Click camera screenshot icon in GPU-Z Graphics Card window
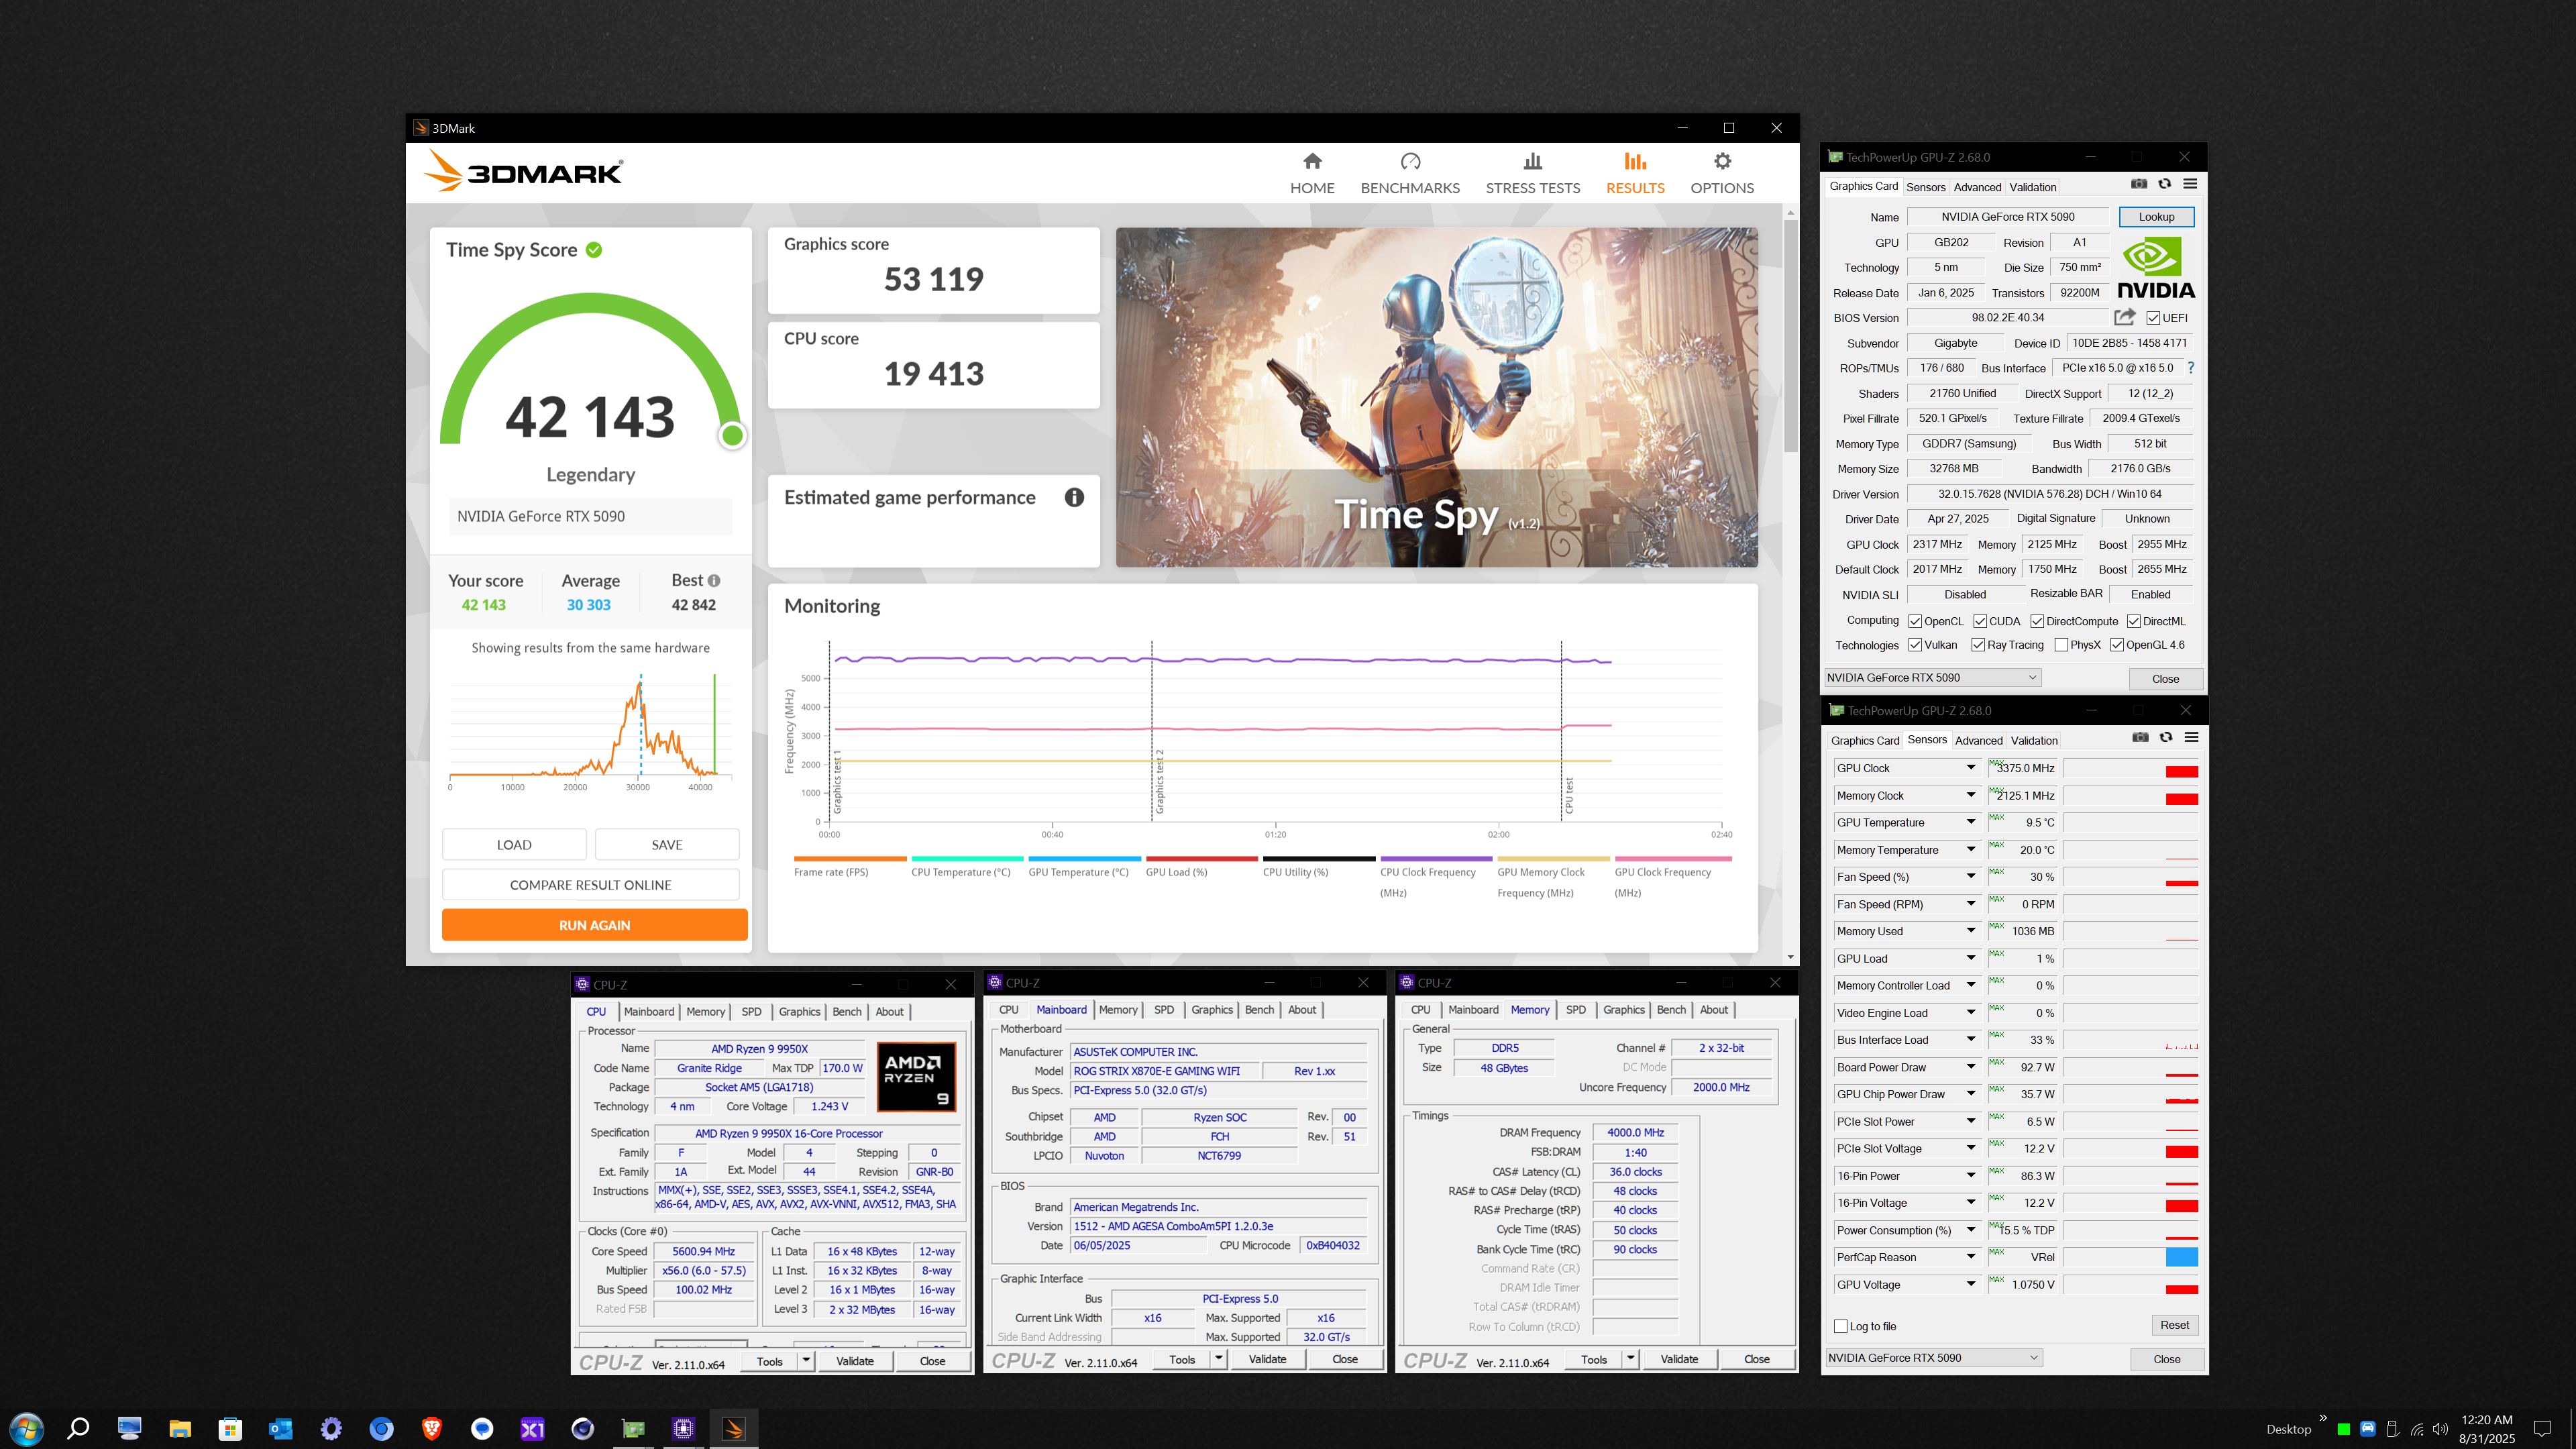Image resolution: width=2576 pixels, height=1449 pixels. [2139, 184]
